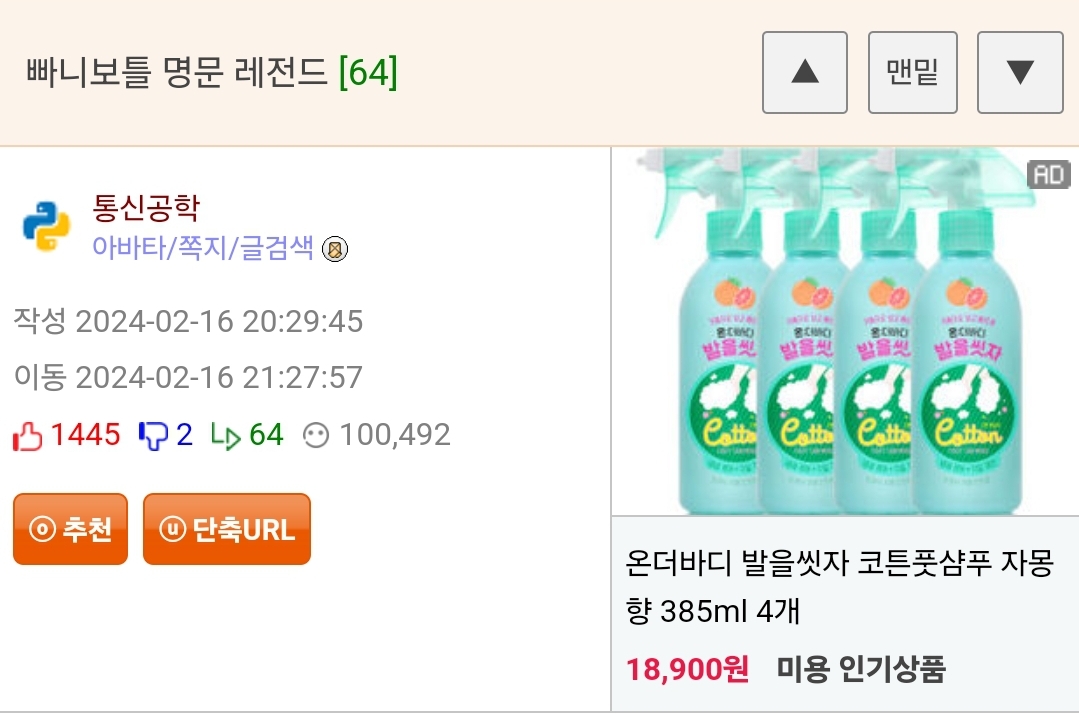
Task: Click the view count face icon
Action: pos(316,435)
